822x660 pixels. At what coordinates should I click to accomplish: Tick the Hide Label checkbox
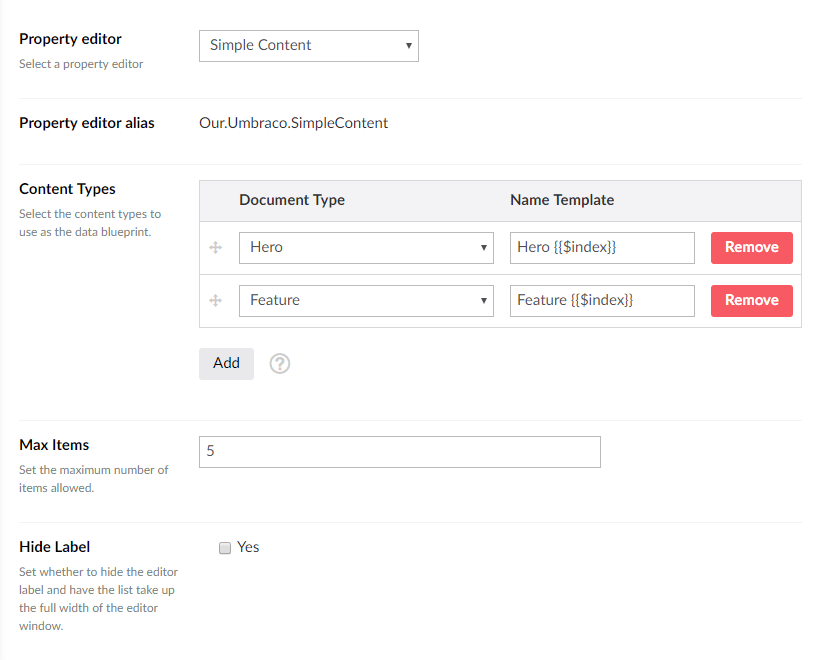225,548
